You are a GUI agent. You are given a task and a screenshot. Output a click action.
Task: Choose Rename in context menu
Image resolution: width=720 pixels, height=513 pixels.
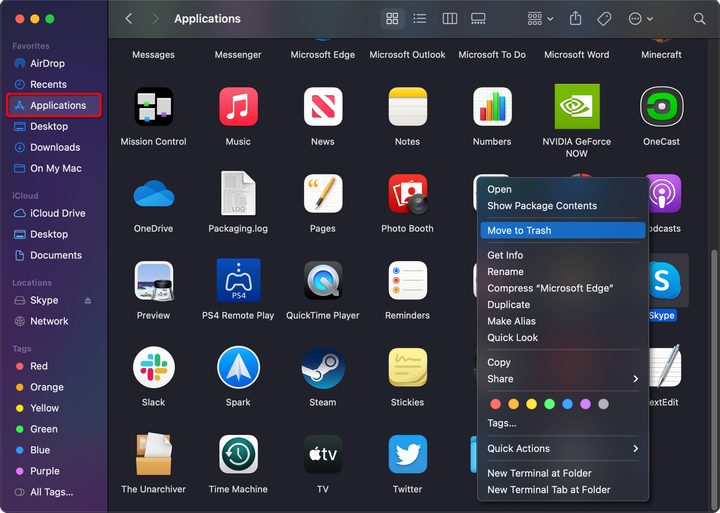562,272
